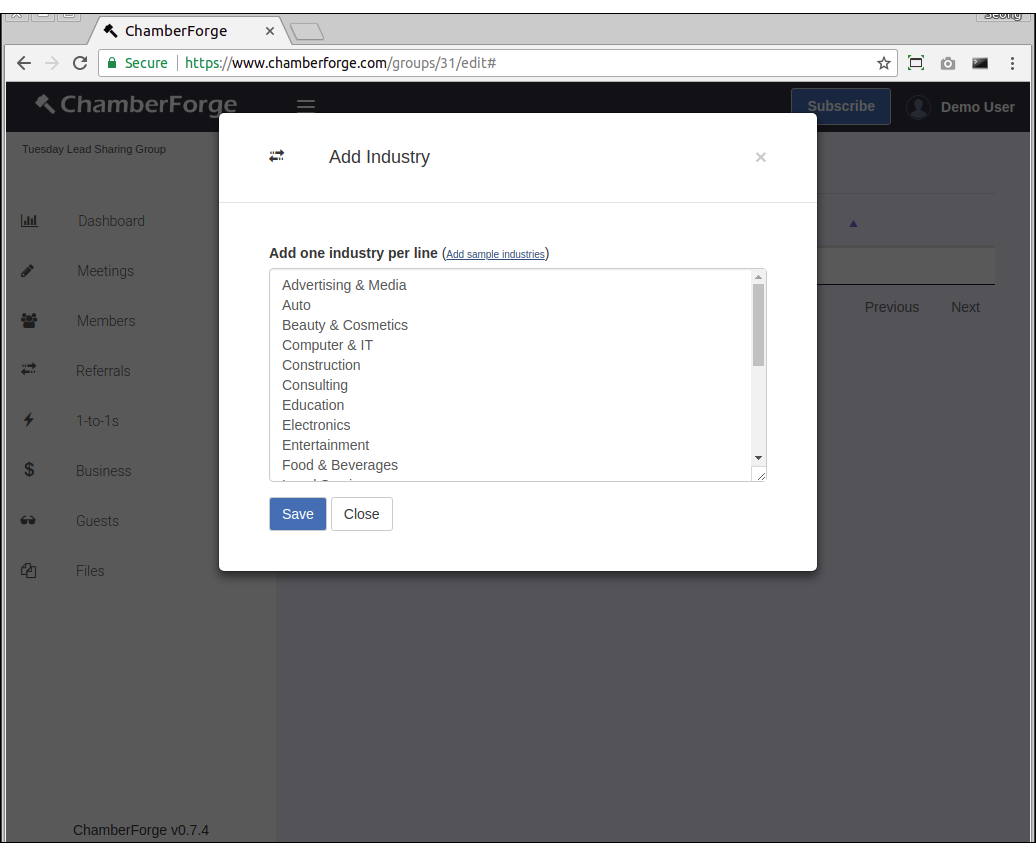Open the Add Industry exchange icon

pos(276,156)
